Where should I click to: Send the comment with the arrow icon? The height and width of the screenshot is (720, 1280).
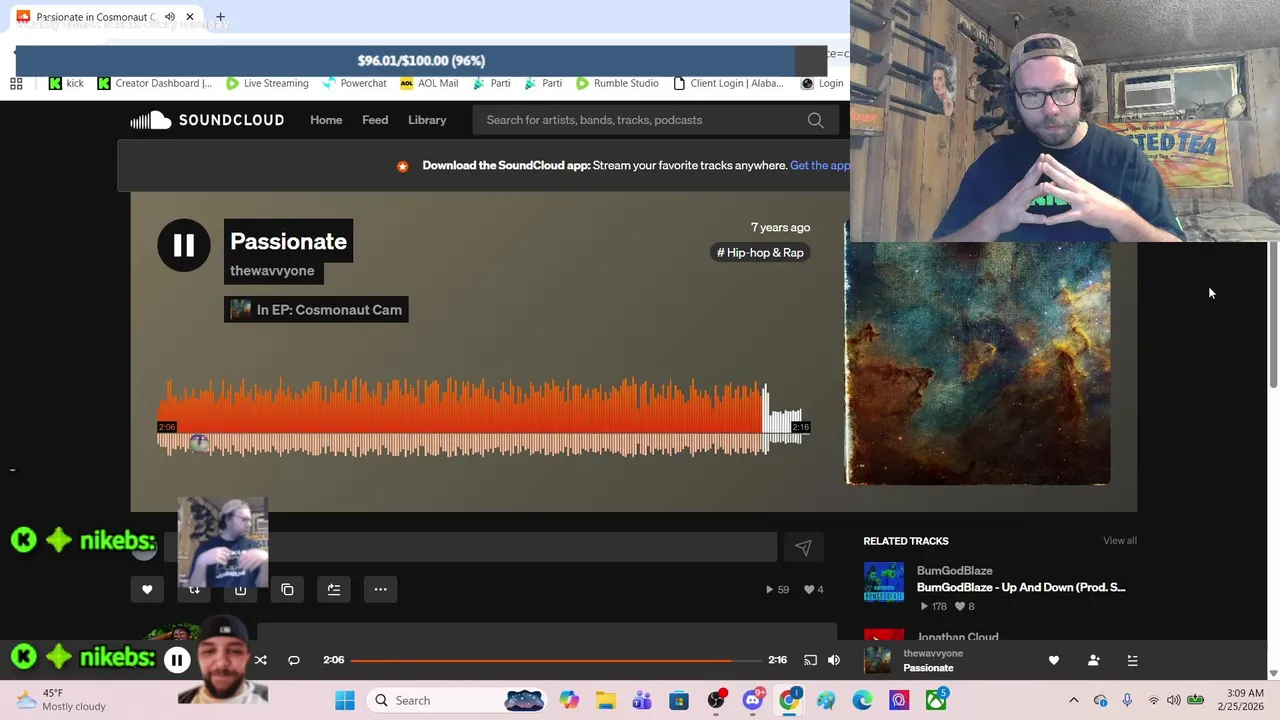click(x=803, y=547)
